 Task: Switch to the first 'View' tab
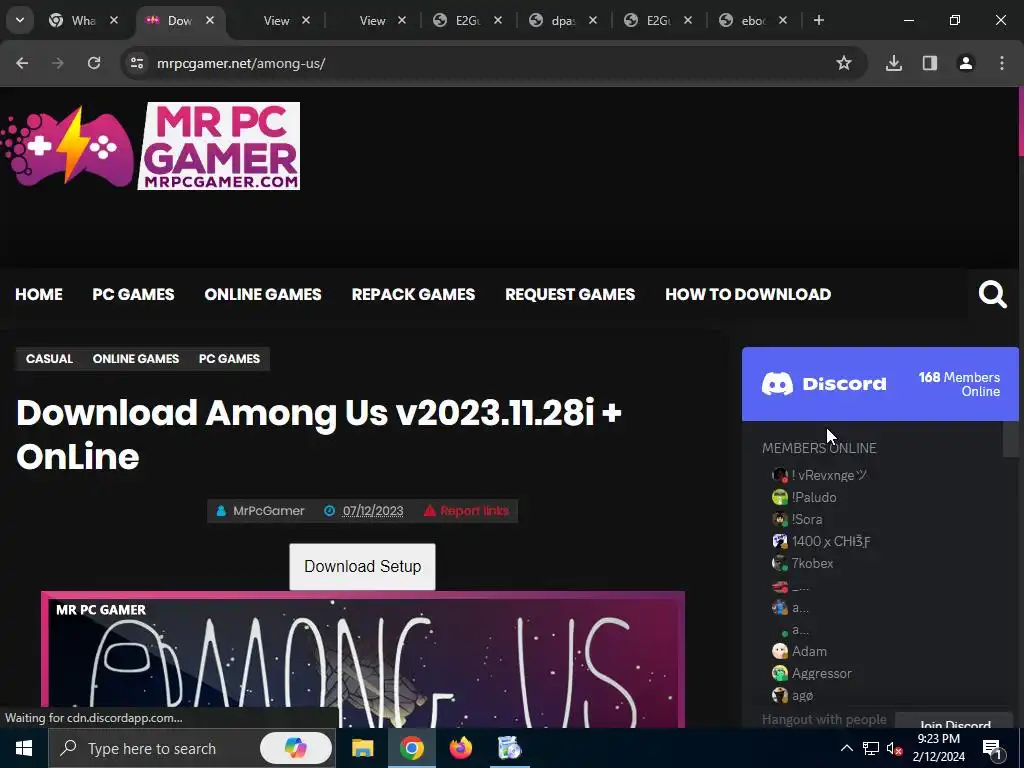pyautogui.click(x=276, y=20)
